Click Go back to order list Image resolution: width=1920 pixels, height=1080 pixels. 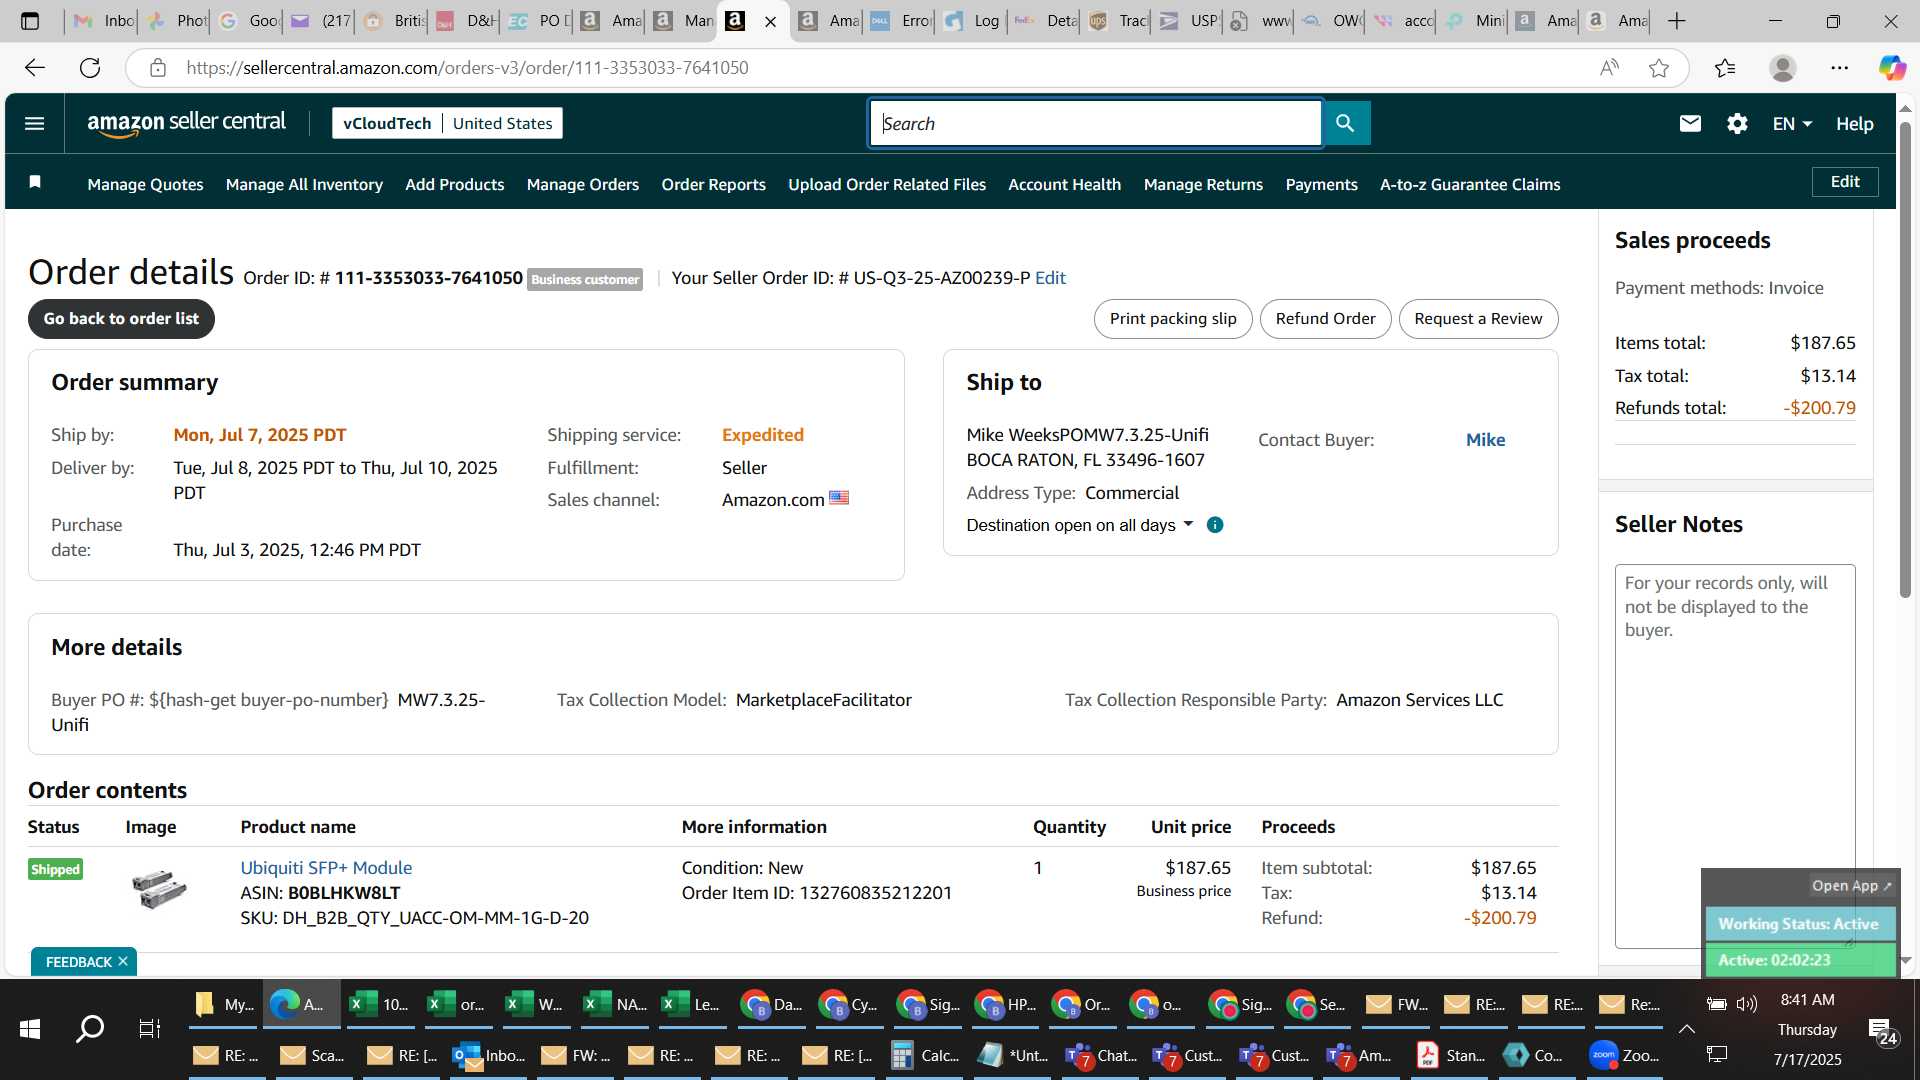tap(121, 318)
